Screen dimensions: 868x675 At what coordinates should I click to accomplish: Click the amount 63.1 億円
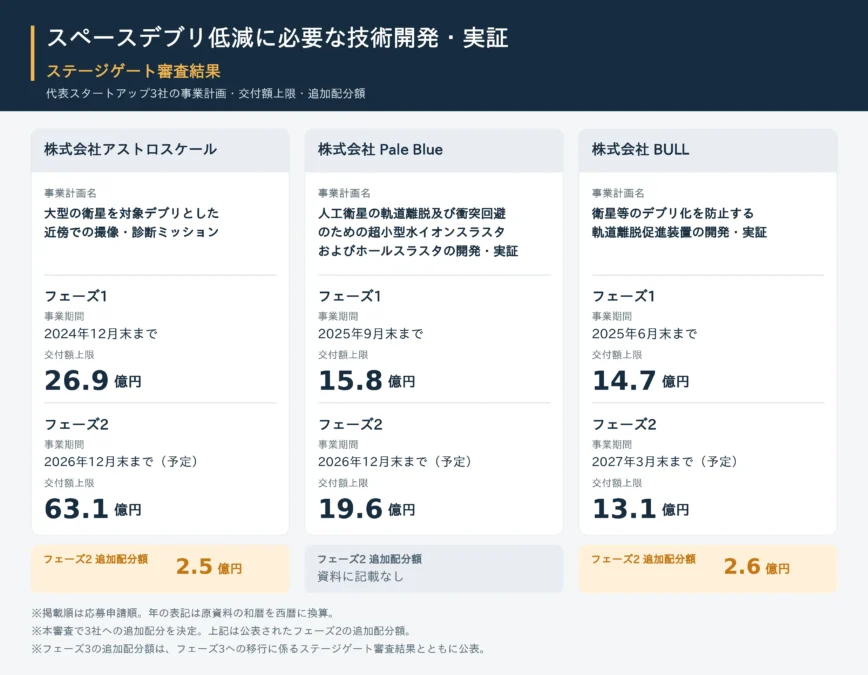(93, 509)
